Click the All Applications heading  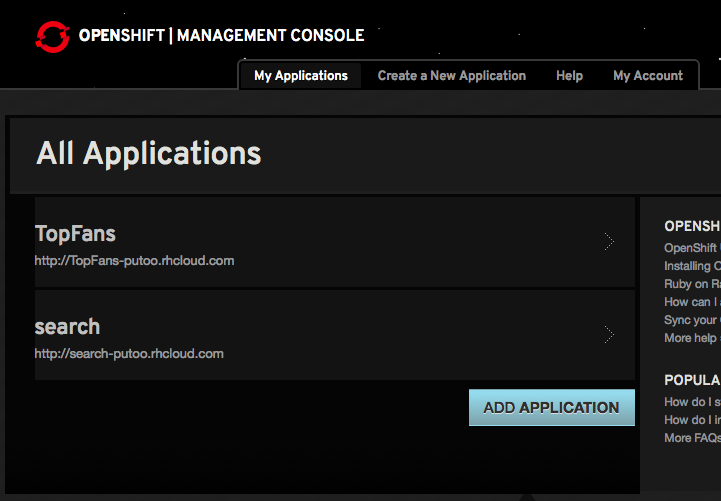click(149, 154)
